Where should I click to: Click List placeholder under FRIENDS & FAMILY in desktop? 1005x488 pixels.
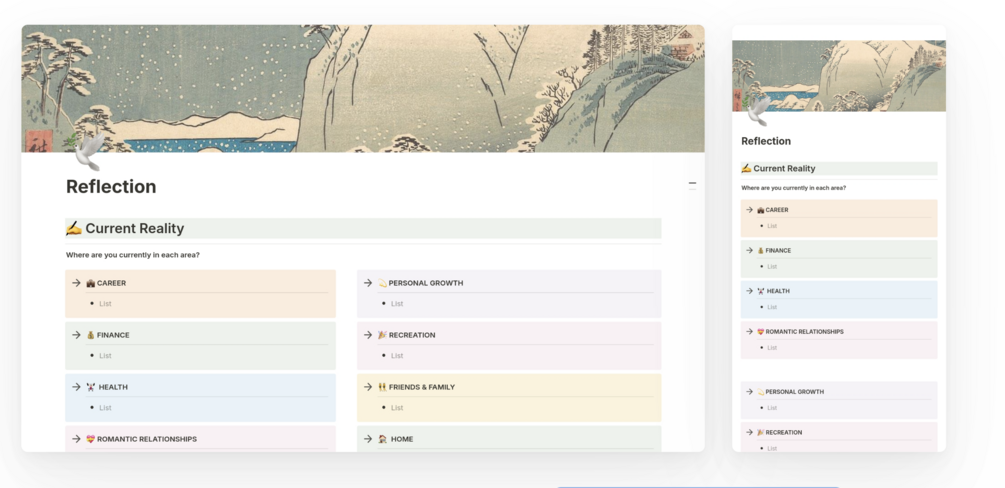click(x=397, y=408)
